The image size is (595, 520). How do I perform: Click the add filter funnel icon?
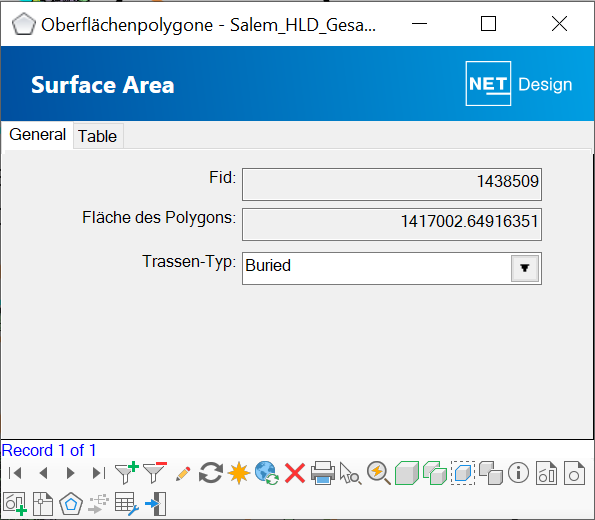126,473
